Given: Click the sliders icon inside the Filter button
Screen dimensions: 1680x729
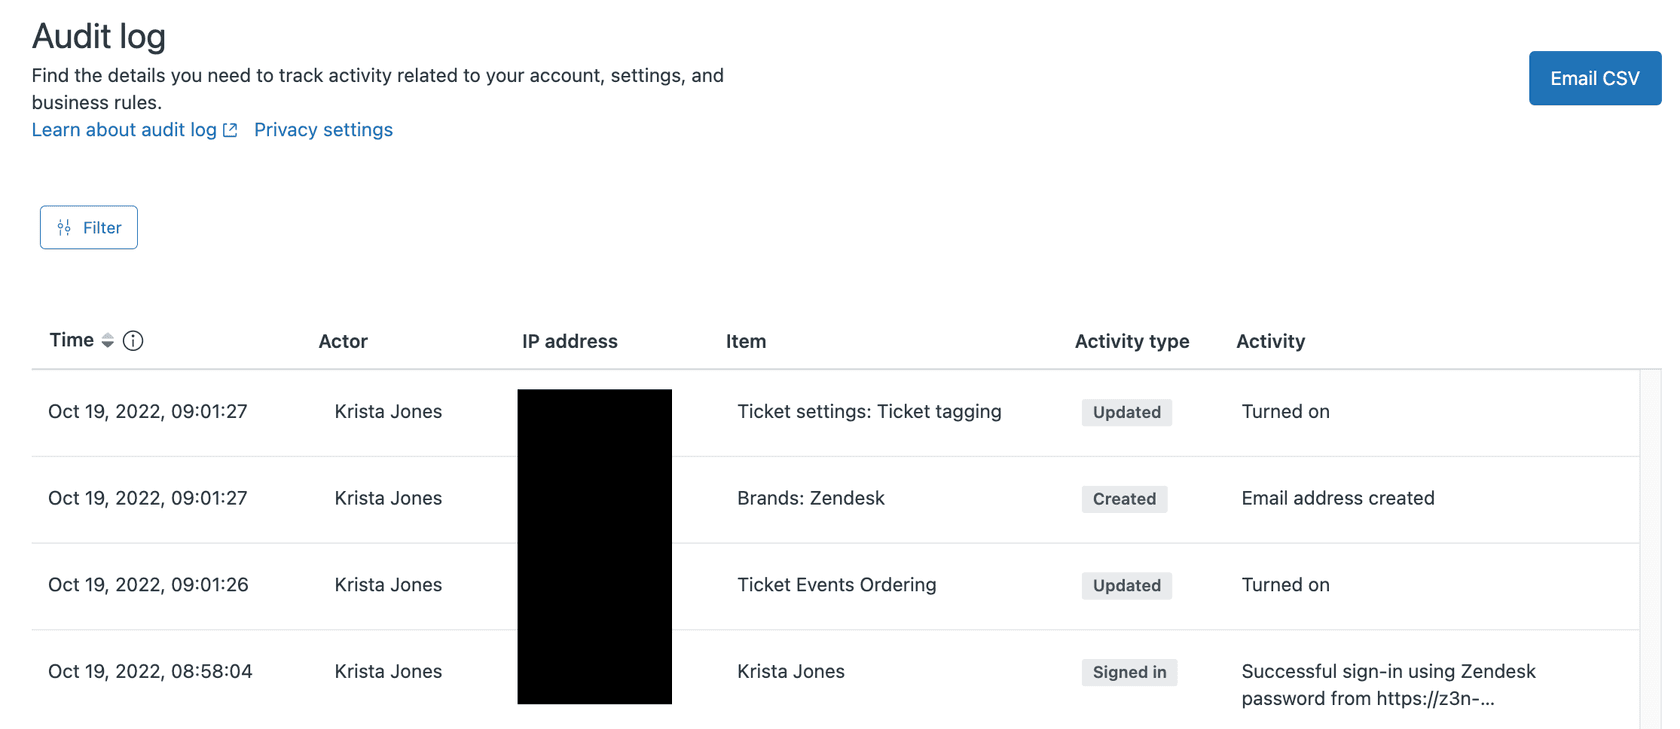Looking at the screenshot, I should (64, 227).
